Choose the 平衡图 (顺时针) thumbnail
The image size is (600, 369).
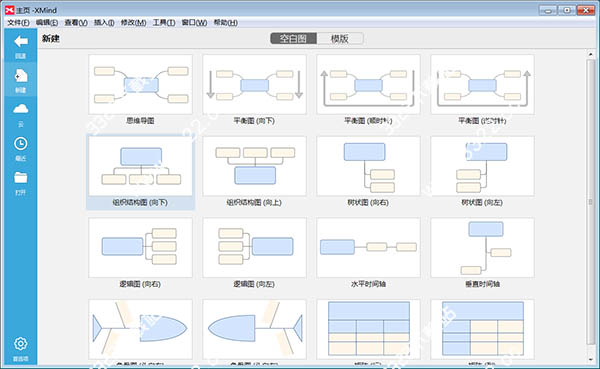coord(368,84)
